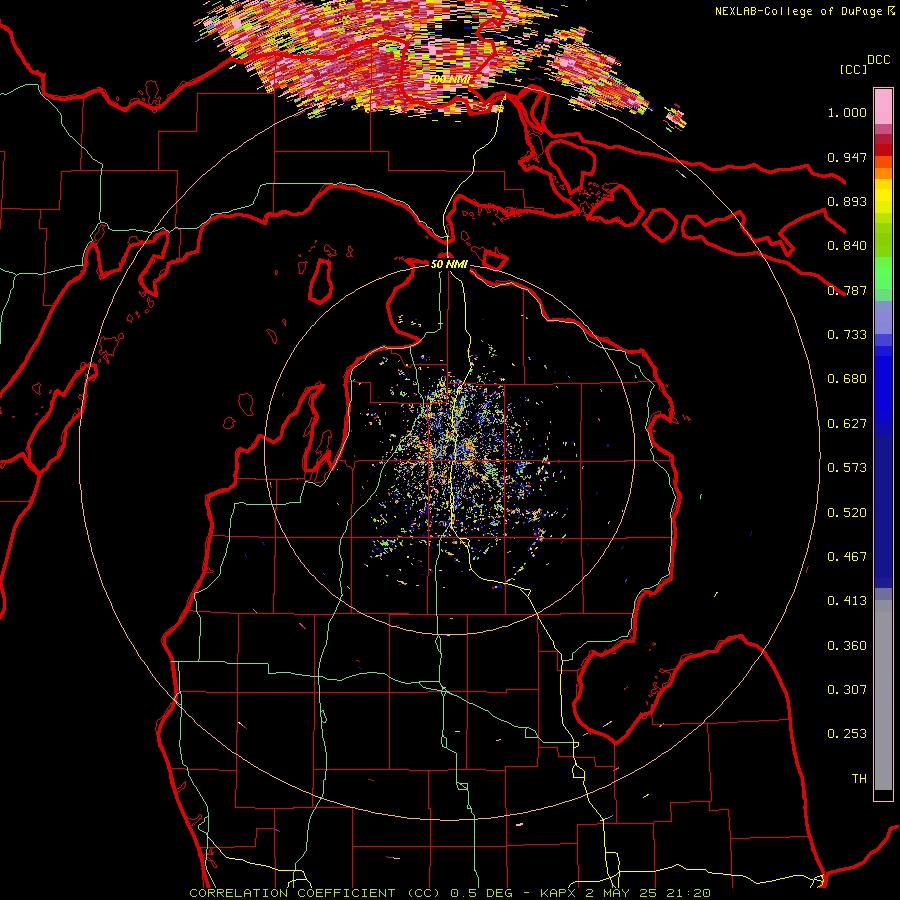Click the 0.5 DEG elevation text
900x900 pixels.
tap(482, 893)
